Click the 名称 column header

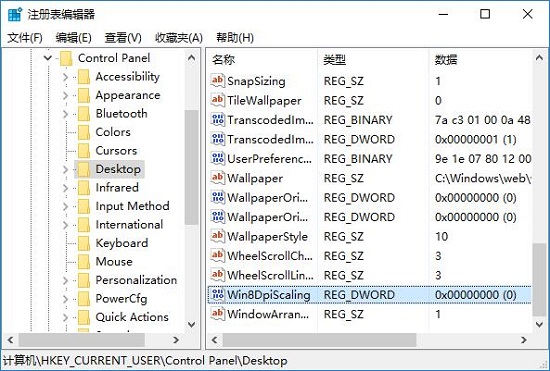[x=262, y=60]
